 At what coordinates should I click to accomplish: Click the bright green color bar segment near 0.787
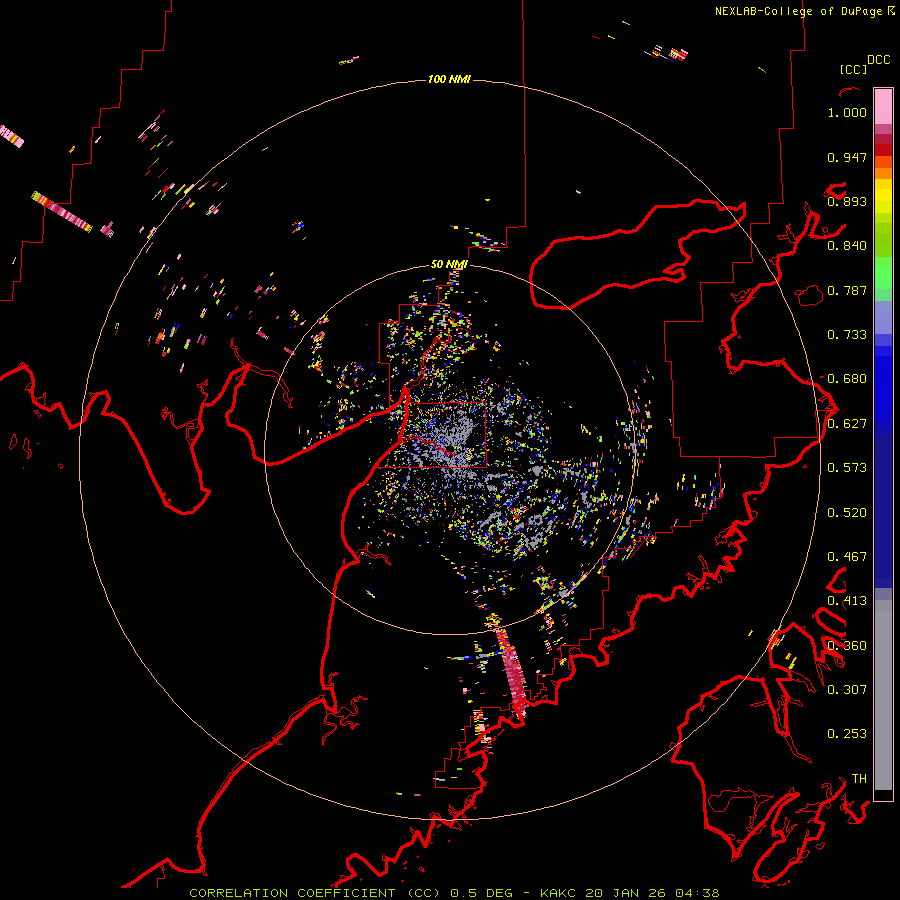(x=883, y=273)
